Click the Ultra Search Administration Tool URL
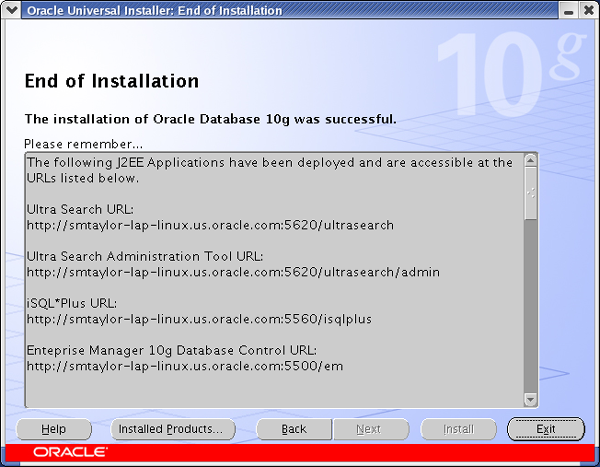Screen dimensions: 600x467 point(233,272)
